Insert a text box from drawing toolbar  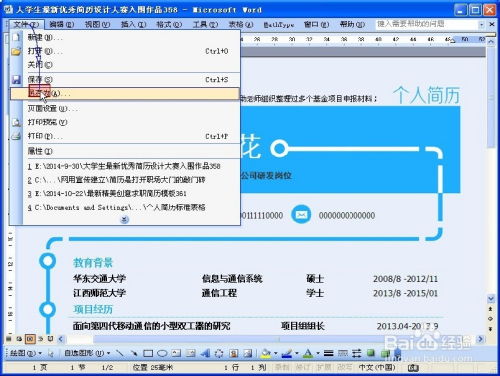176,353
